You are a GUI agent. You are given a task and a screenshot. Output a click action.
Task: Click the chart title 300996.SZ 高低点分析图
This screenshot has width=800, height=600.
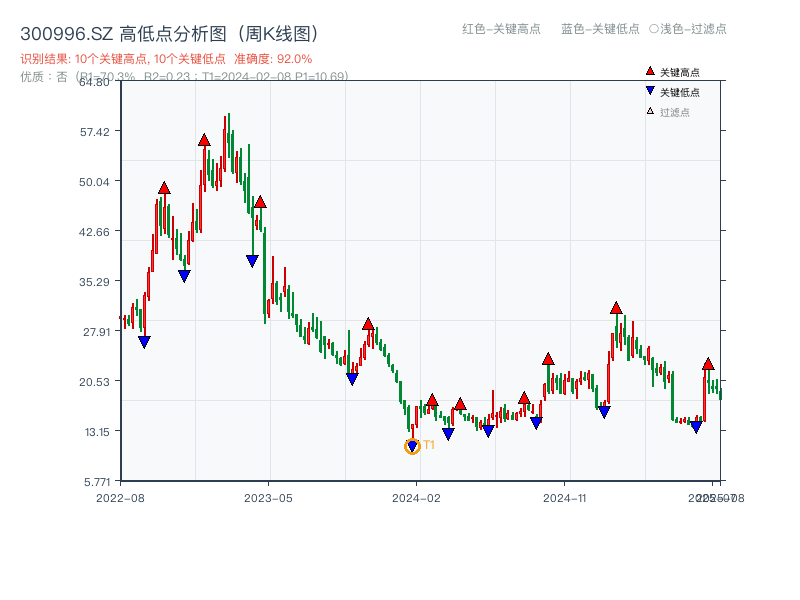171,34
